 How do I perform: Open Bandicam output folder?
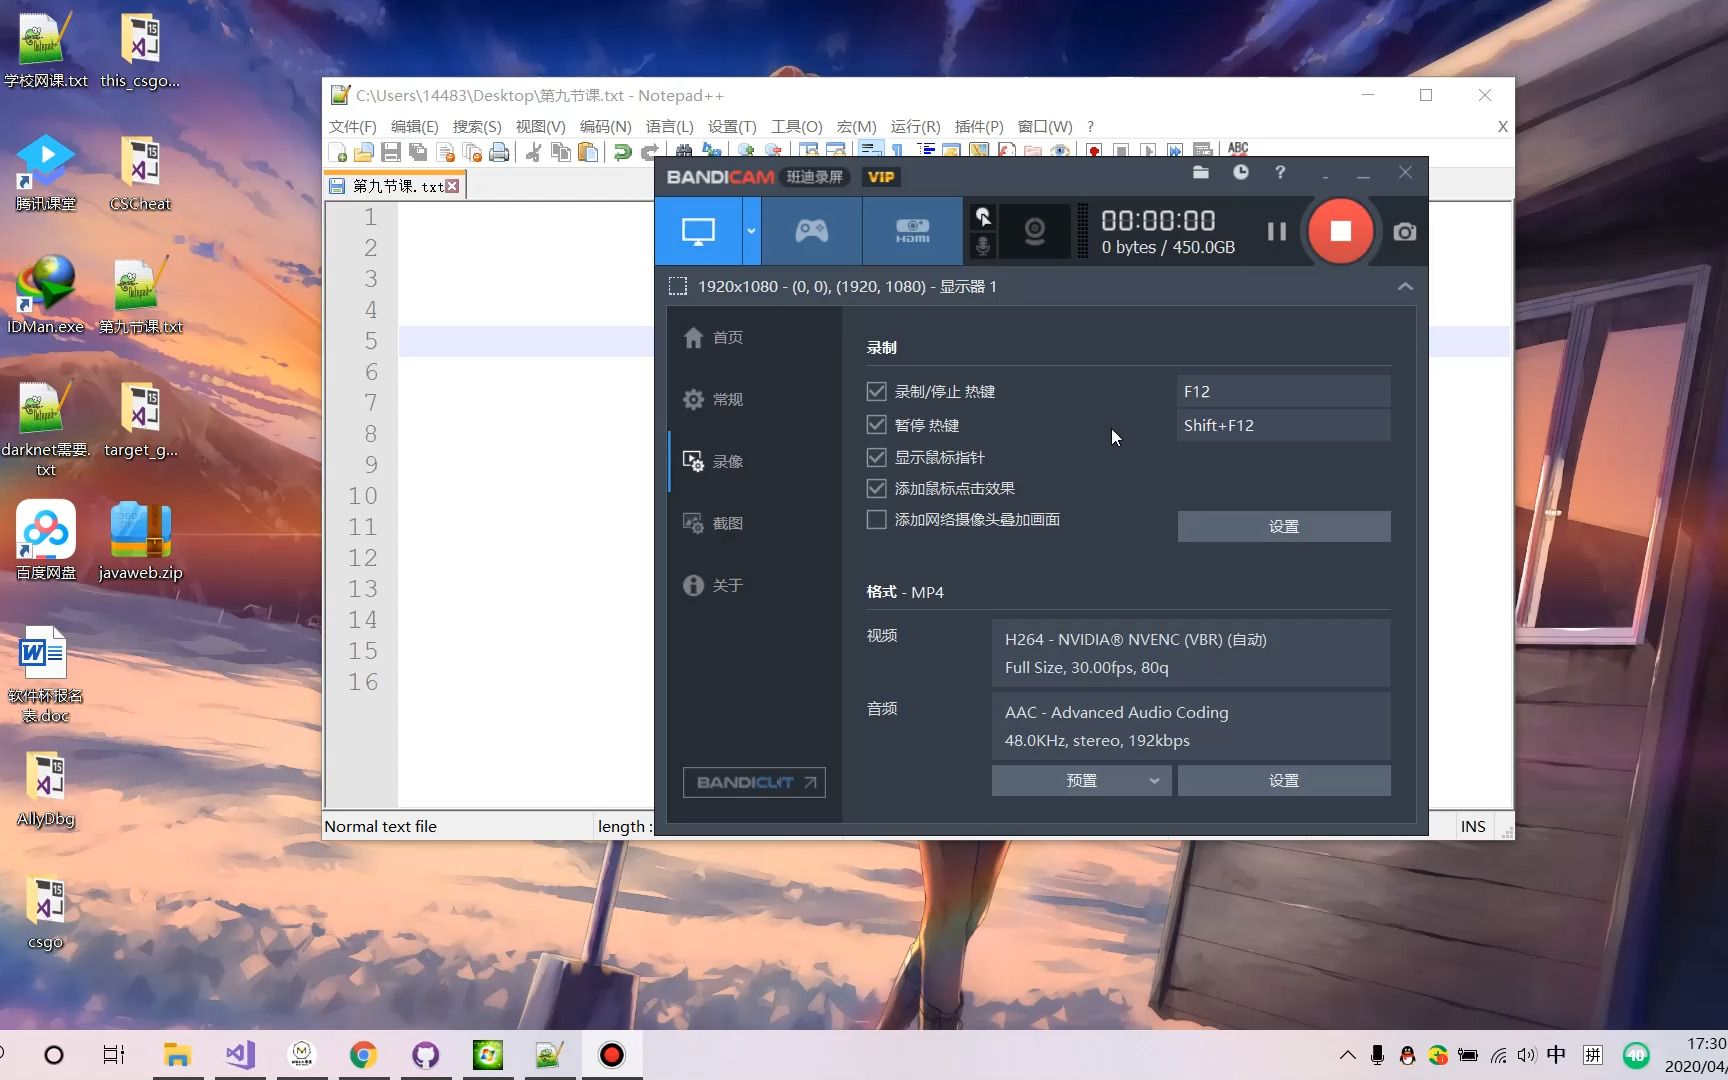point(1200,172)
